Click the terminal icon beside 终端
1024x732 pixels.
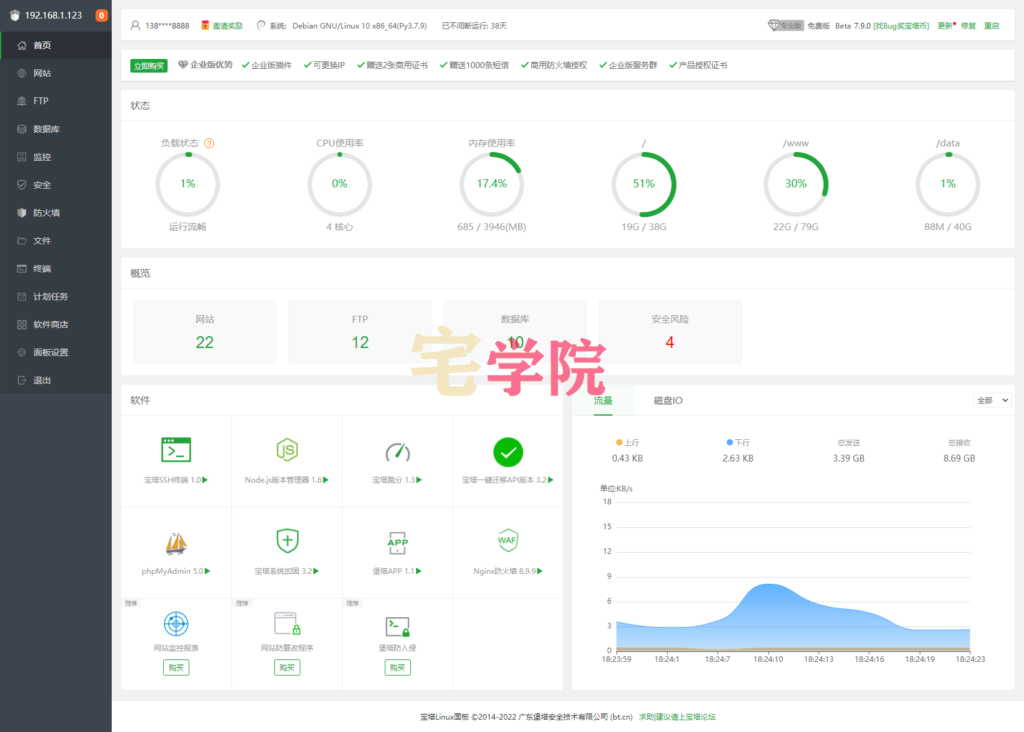pyautogui.click(x=22, y=268)
